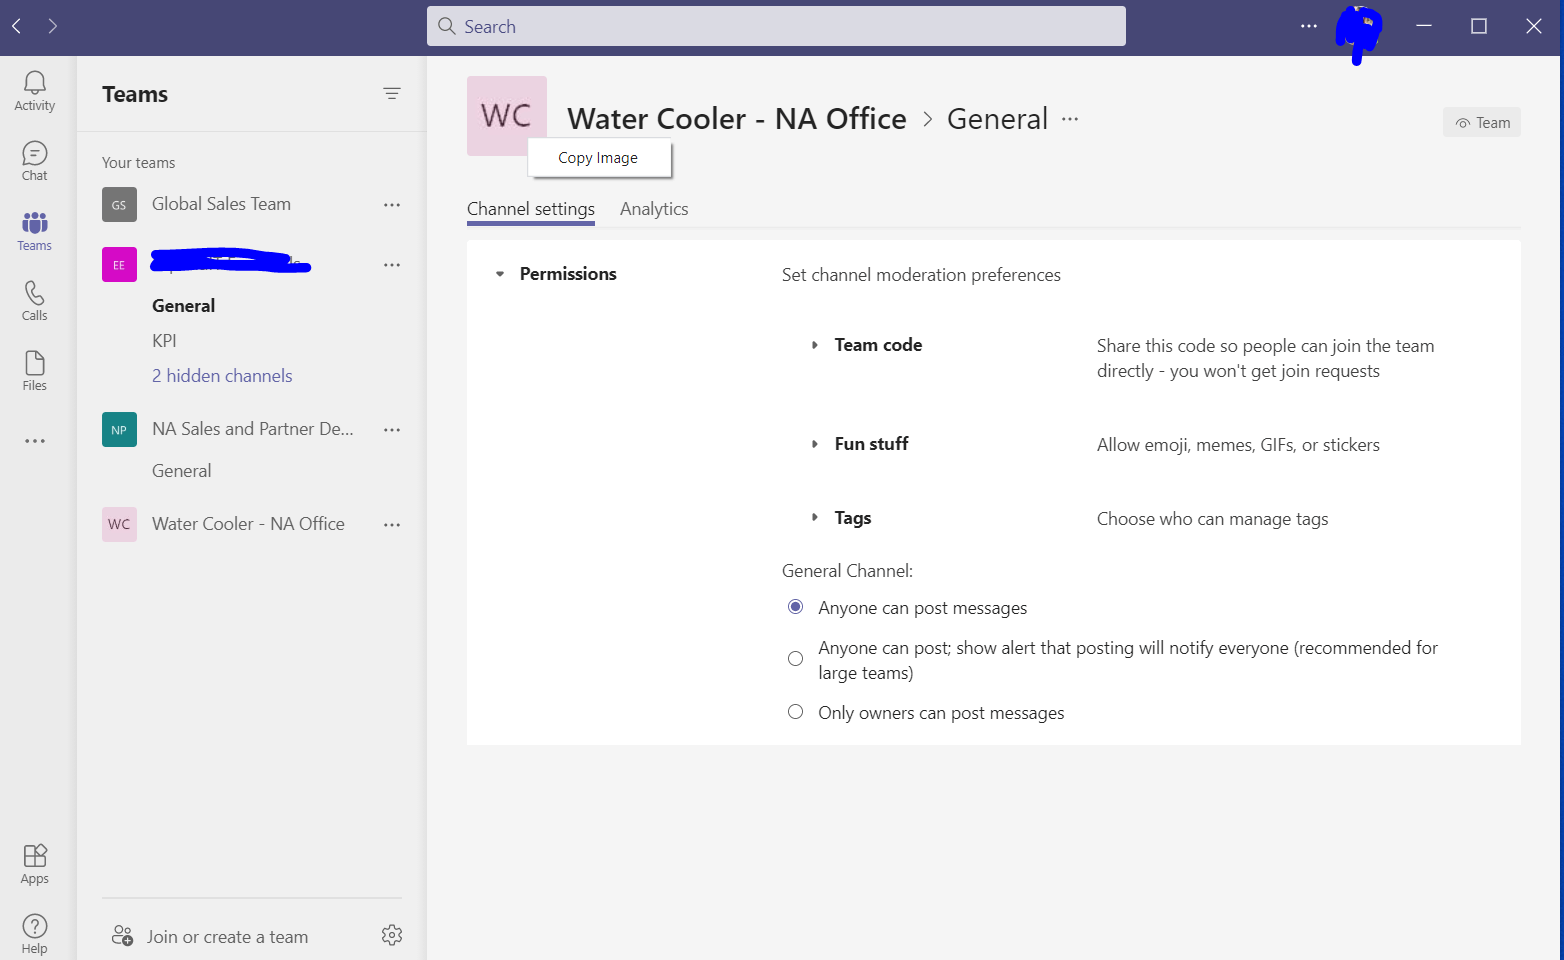Open the Activity feed icon
The image size is (1564, 960).
click(34, 91)
